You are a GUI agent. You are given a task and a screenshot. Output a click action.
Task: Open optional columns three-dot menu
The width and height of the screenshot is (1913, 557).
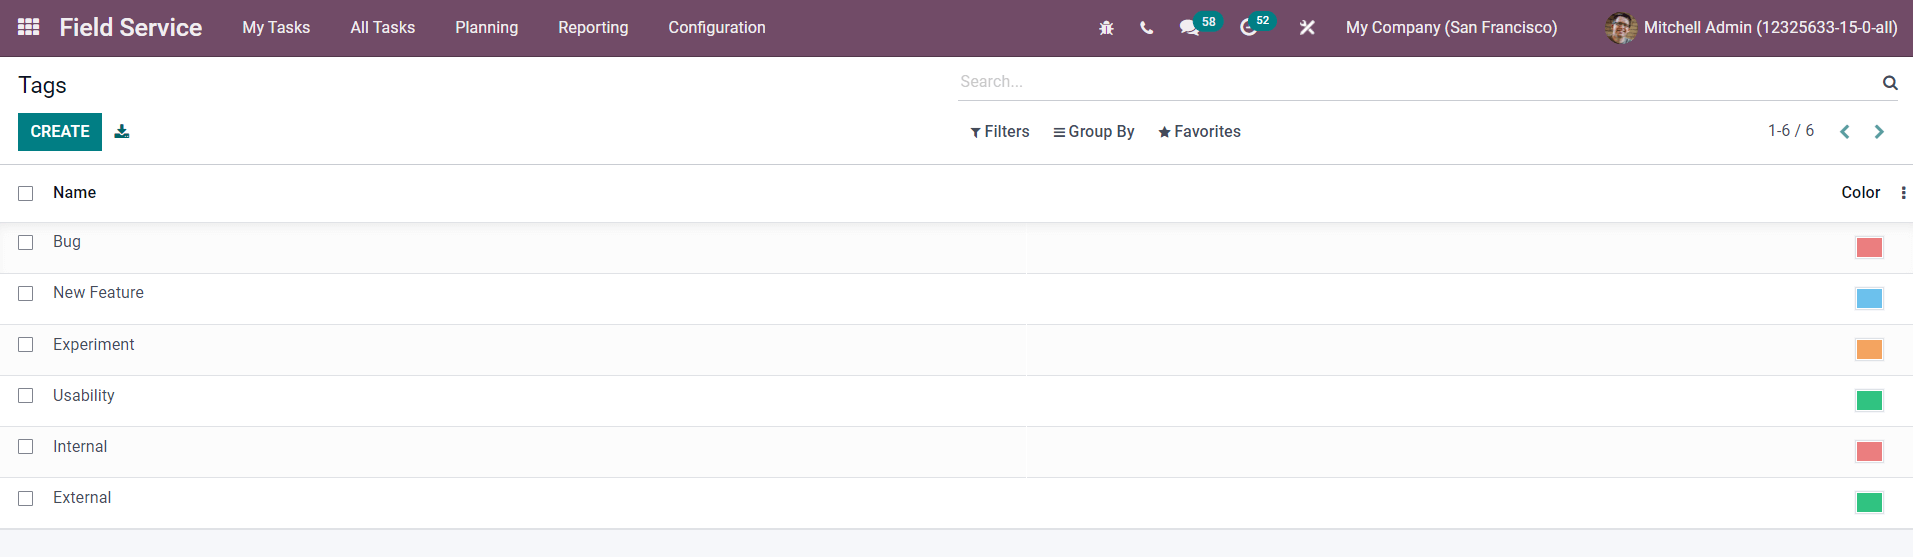coord(1903,193)
